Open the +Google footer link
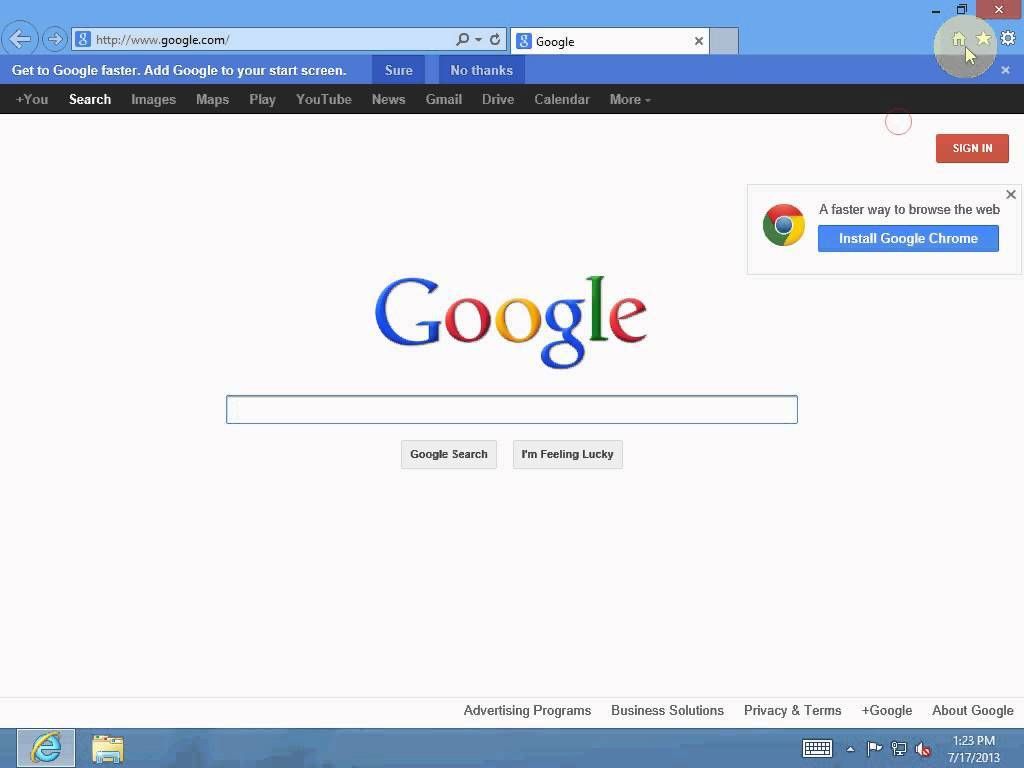The image size is (1024, 768). (x=886, y=711)
